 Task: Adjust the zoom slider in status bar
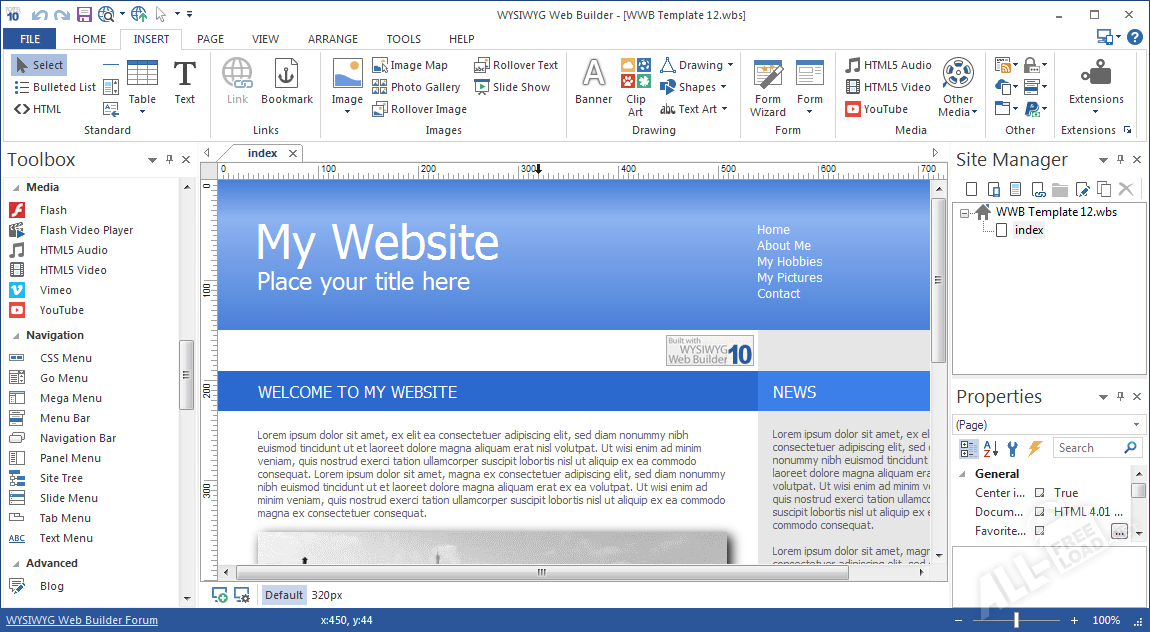click(x=1016, y=620)
